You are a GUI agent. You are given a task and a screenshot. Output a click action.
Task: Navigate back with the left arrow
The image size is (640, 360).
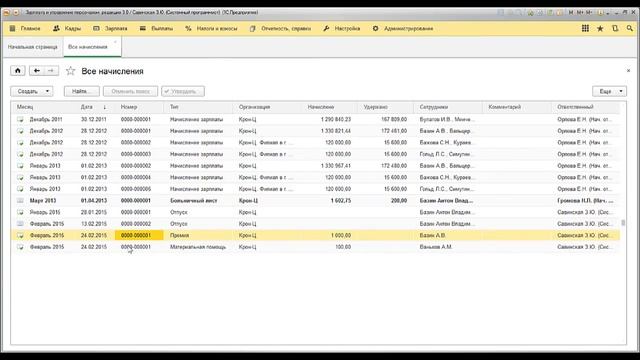pyautogui.click(x=36, y=71)
